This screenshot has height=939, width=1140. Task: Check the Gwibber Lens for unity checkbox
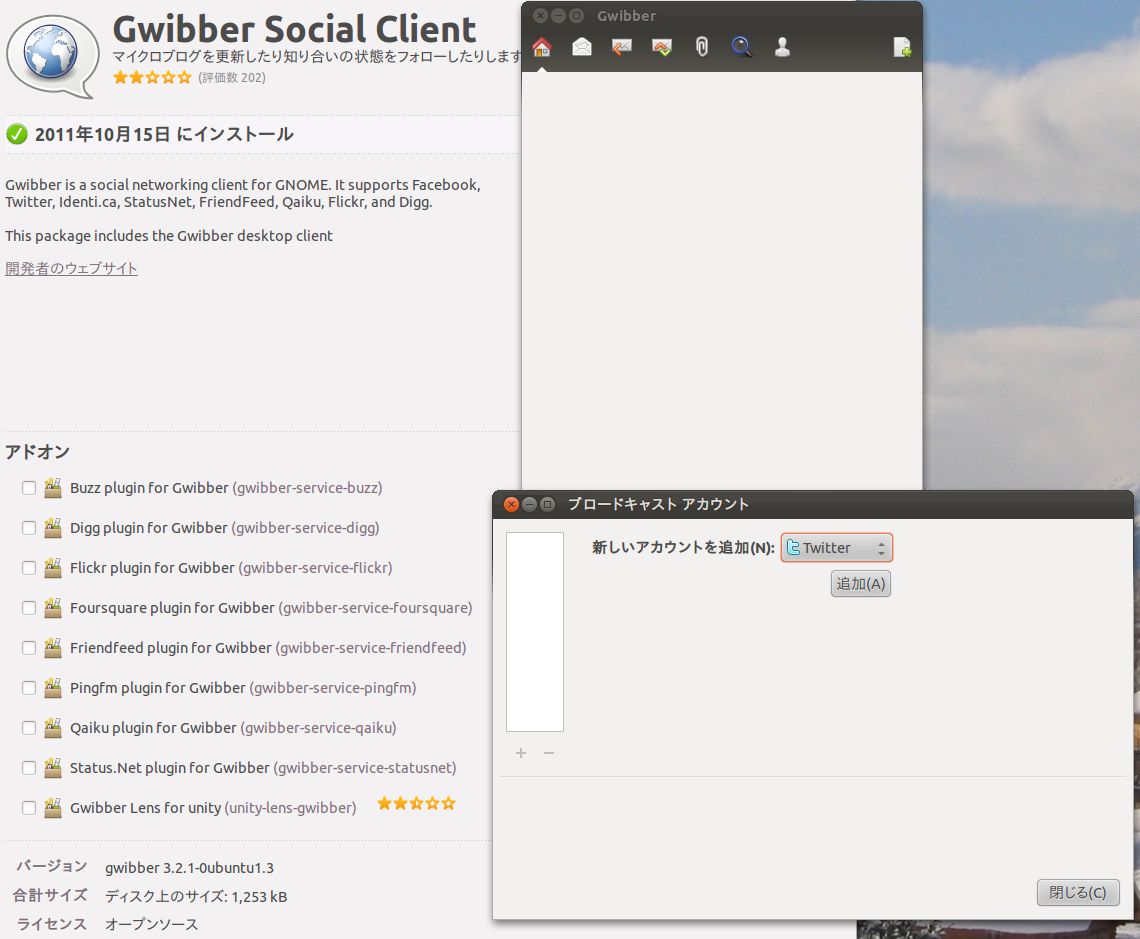29,807
